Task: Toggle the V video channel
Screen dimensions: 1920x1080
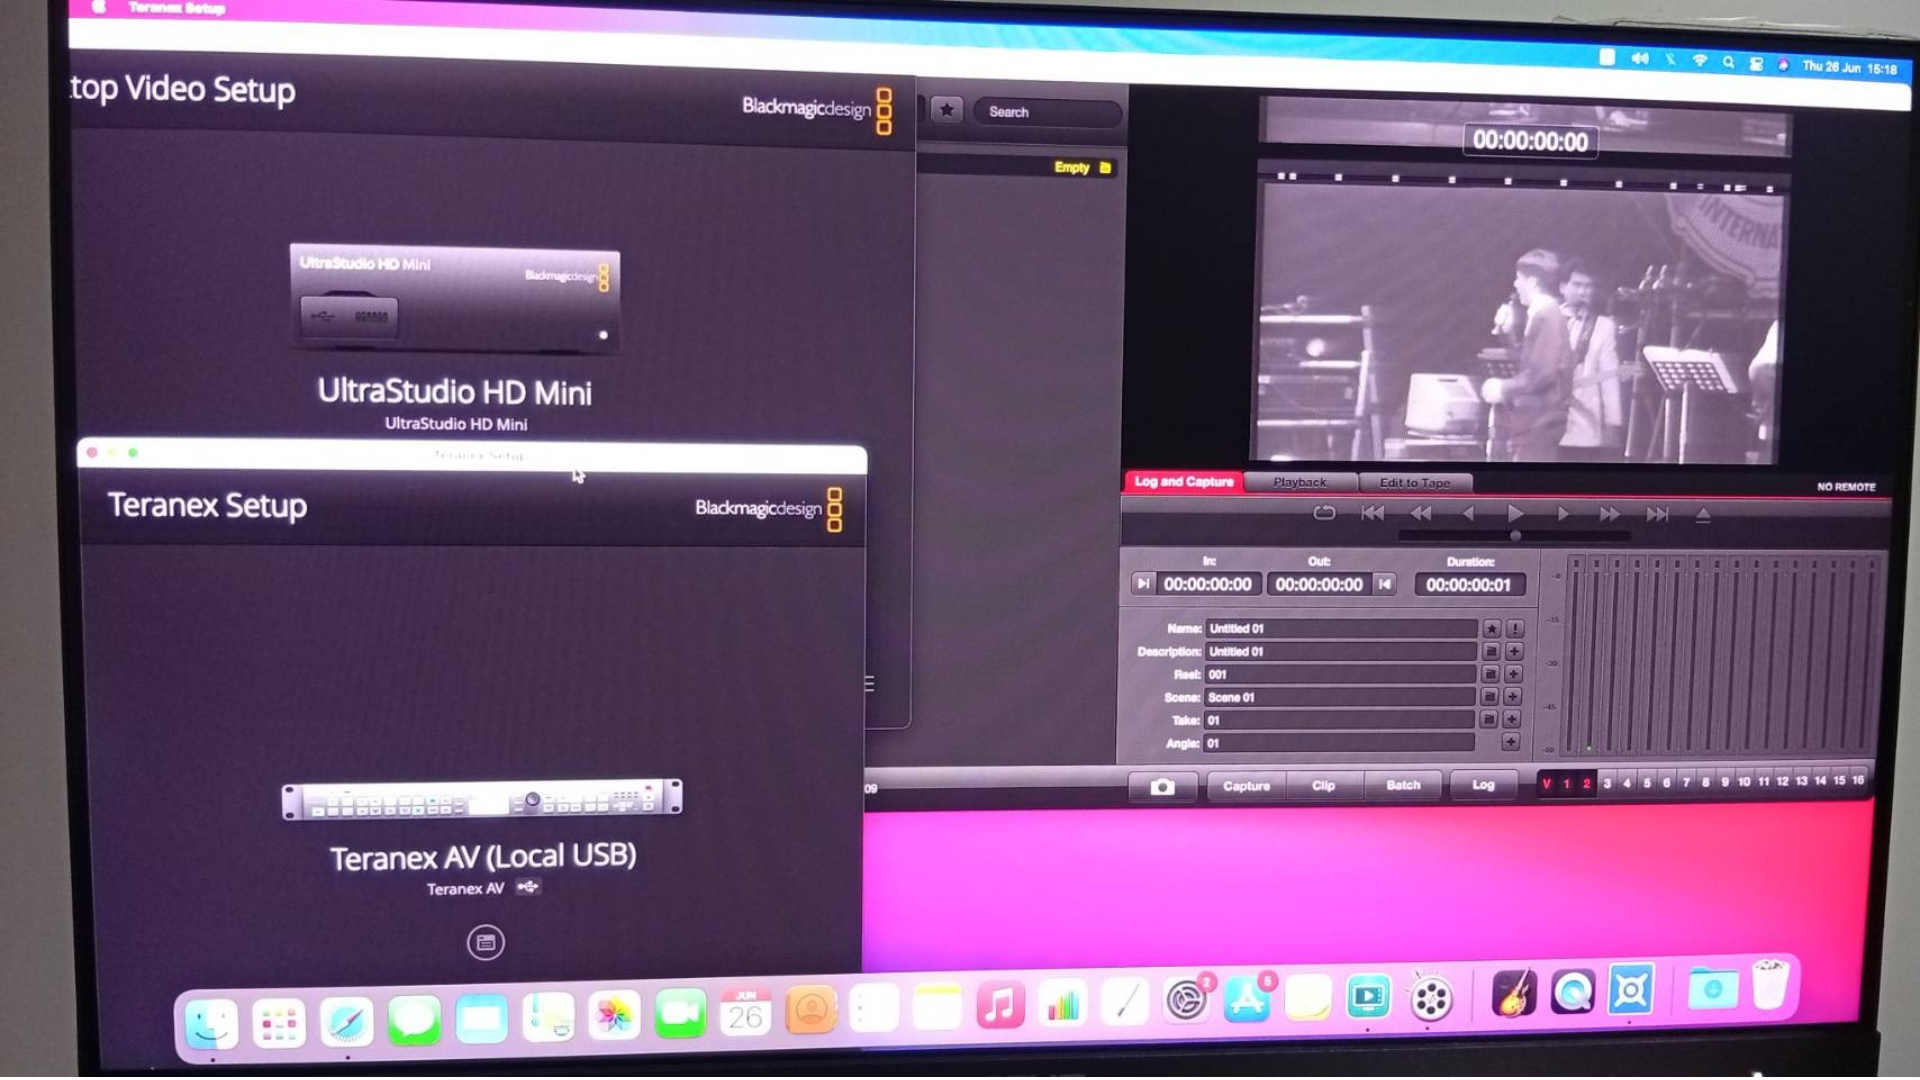Action: coord(1547,783)
